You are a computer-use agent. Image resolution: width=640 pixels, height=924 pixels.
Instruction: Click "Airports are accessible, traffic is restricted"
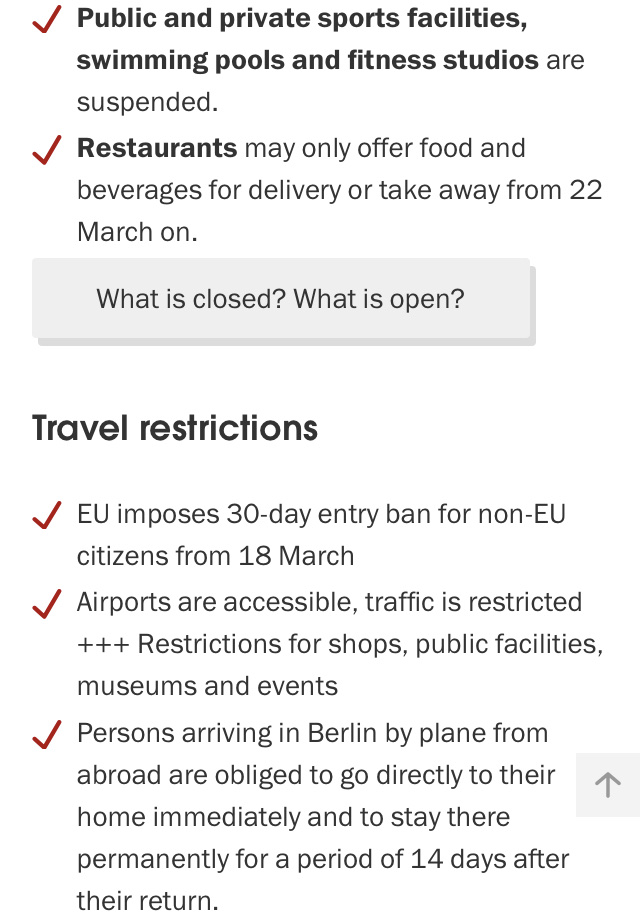[x=329, y=602]
